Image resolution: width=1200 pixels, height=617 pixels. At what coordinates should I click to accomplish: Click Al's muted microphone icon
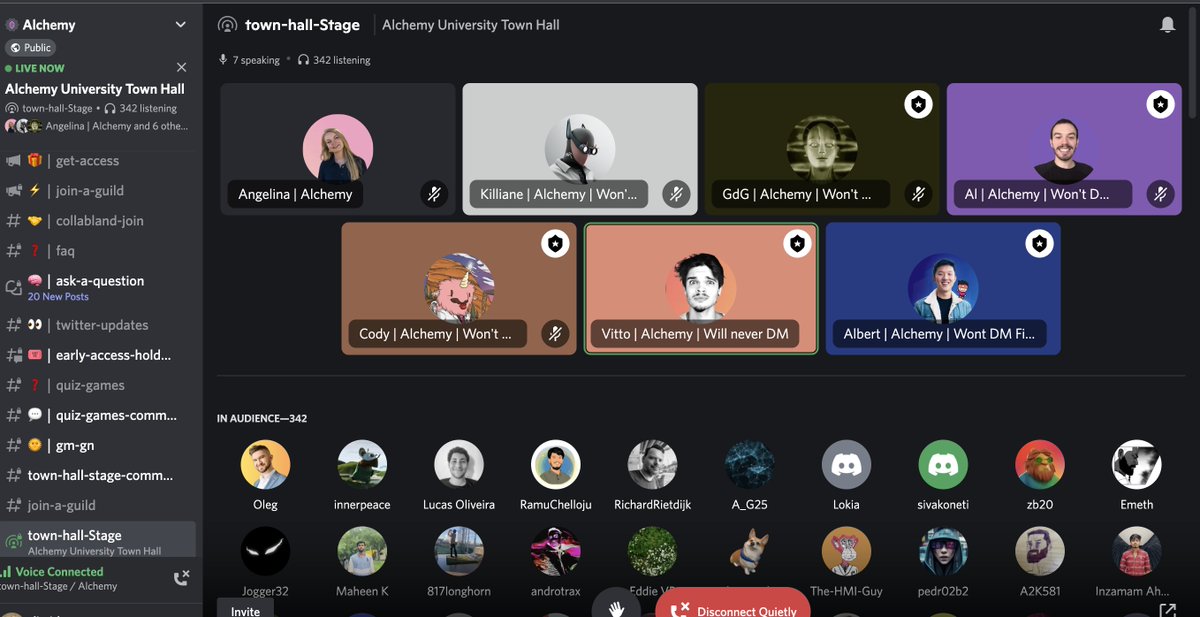click(x=1160, y=194)
